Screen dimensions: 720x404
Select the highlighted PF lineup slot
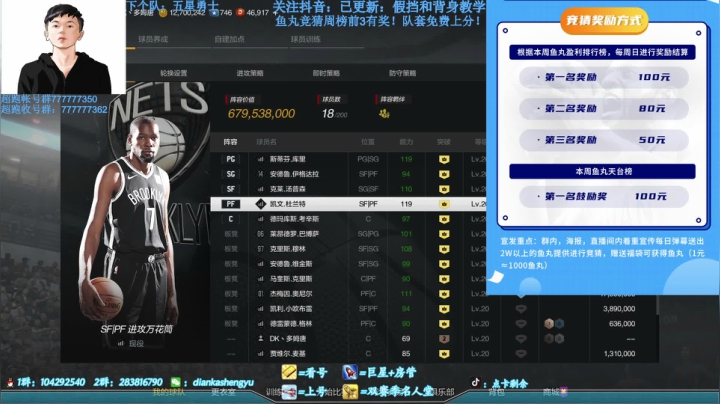(231, 204)
